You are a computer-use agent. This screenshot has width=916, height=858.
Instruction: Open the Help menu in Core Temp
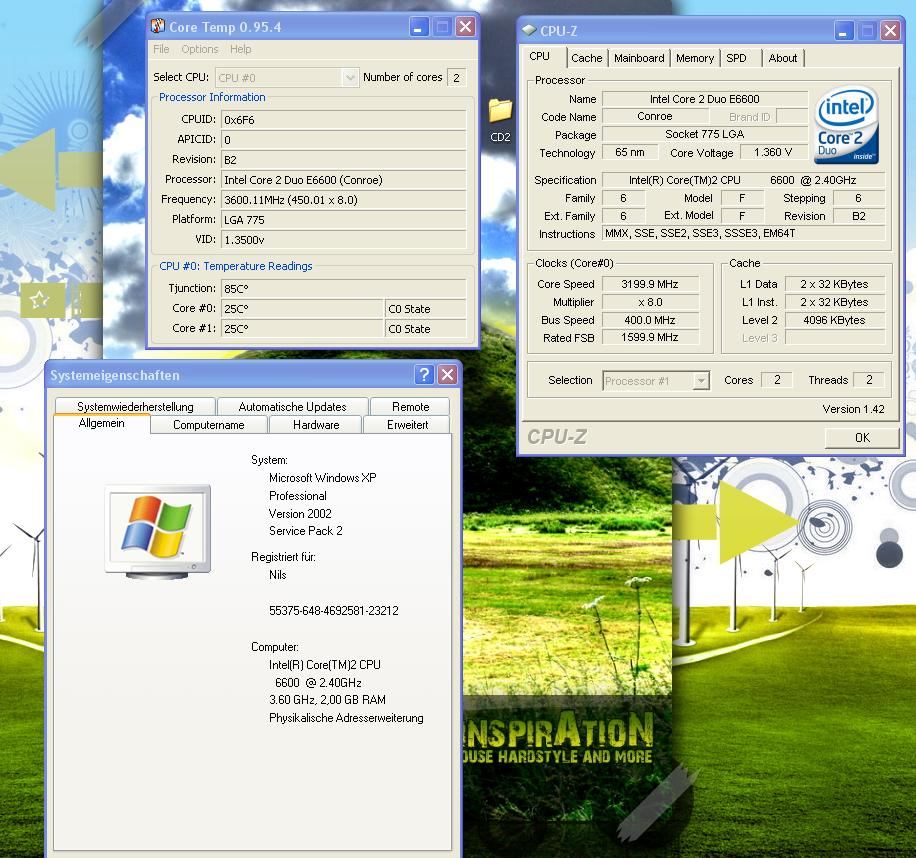pos(241,49)
